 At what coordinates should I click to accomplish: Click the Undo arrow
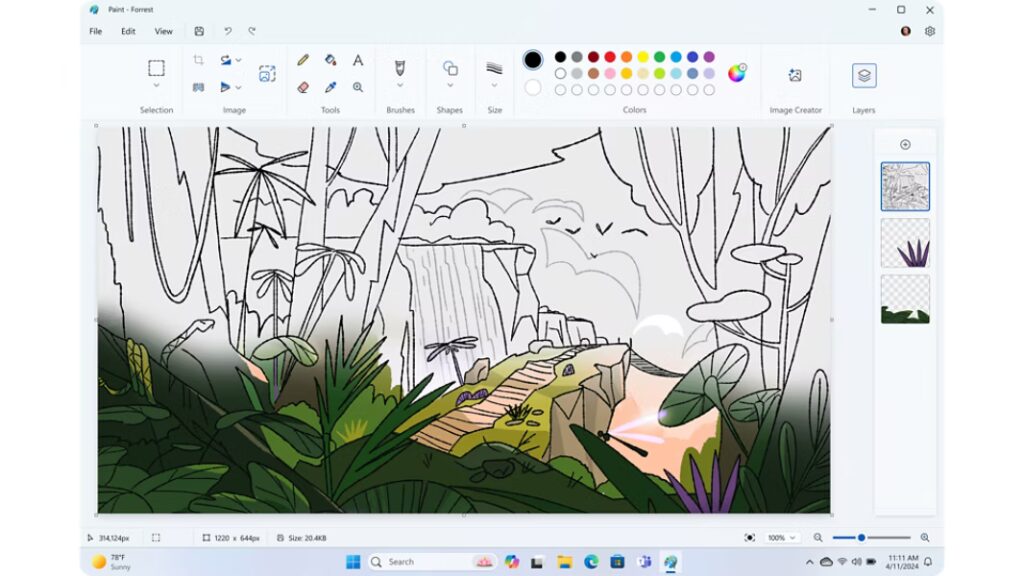coord(227,31)
